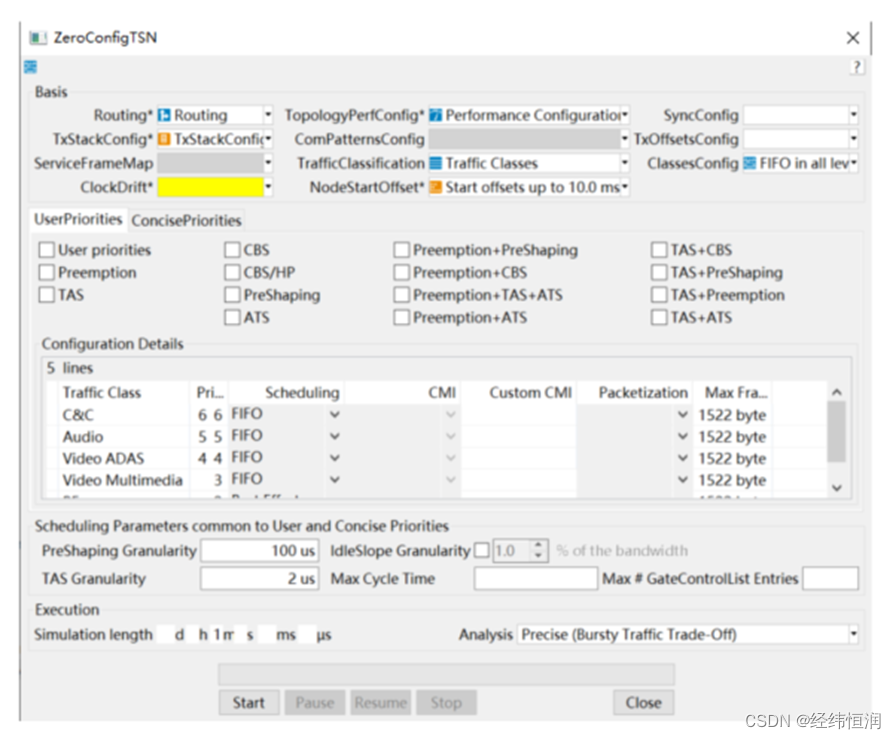The height and width of the screenshot is (739, 896).
Task: Open Scheduling dropdown for Audio row
Action: [x=335, y=436]
